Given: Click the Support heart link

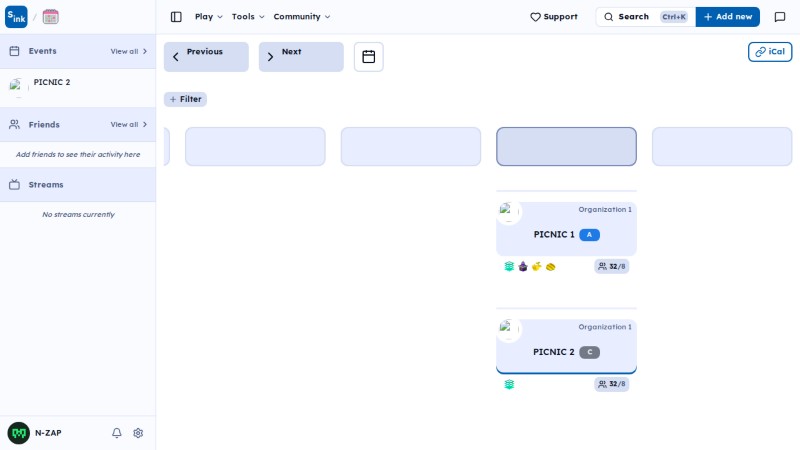Looking at the screenshot, I should (554, 17).
